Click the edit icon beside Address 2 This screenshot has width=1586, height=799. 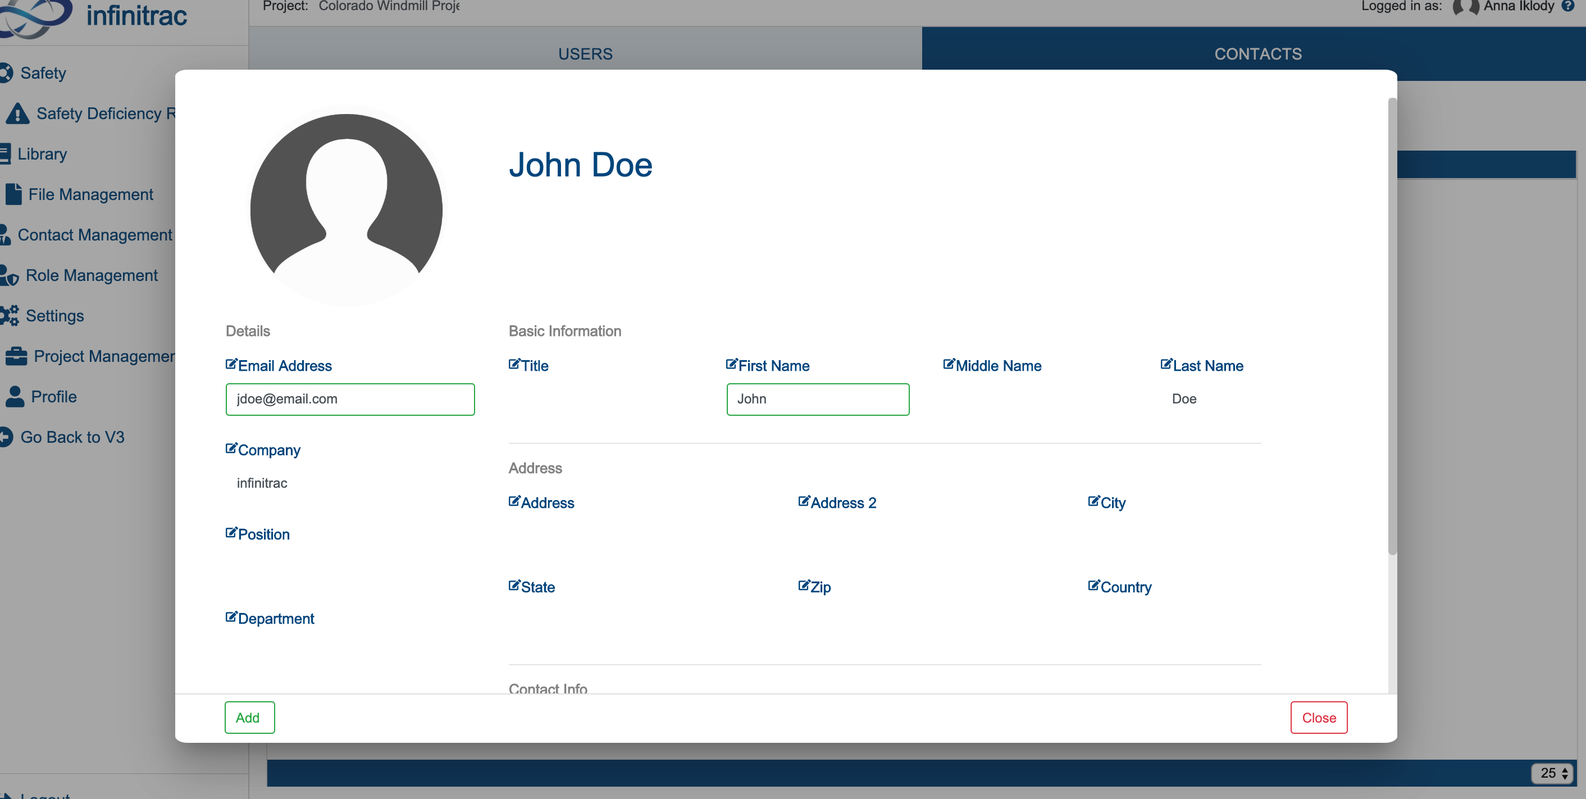click(x=804, y=501)
